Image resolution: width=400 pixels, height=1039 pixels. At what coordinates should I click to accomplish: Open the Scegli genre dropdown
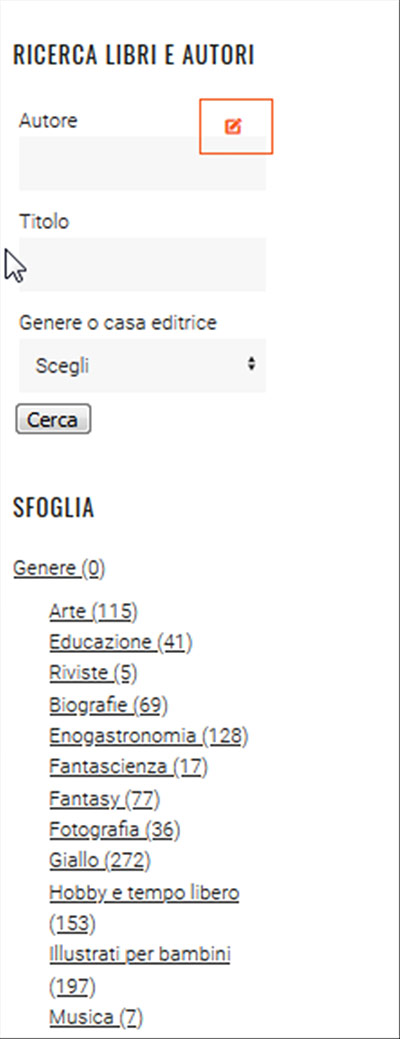(142, 365)
